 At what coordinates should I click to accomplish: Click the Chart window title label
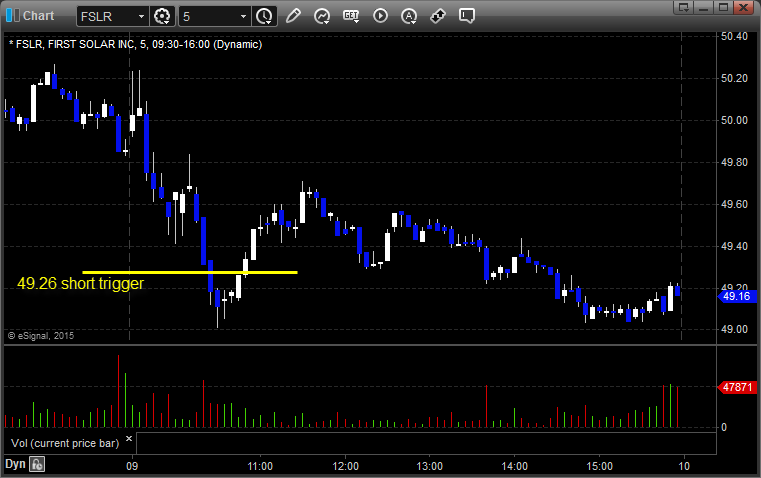click(x=38, y=16)
